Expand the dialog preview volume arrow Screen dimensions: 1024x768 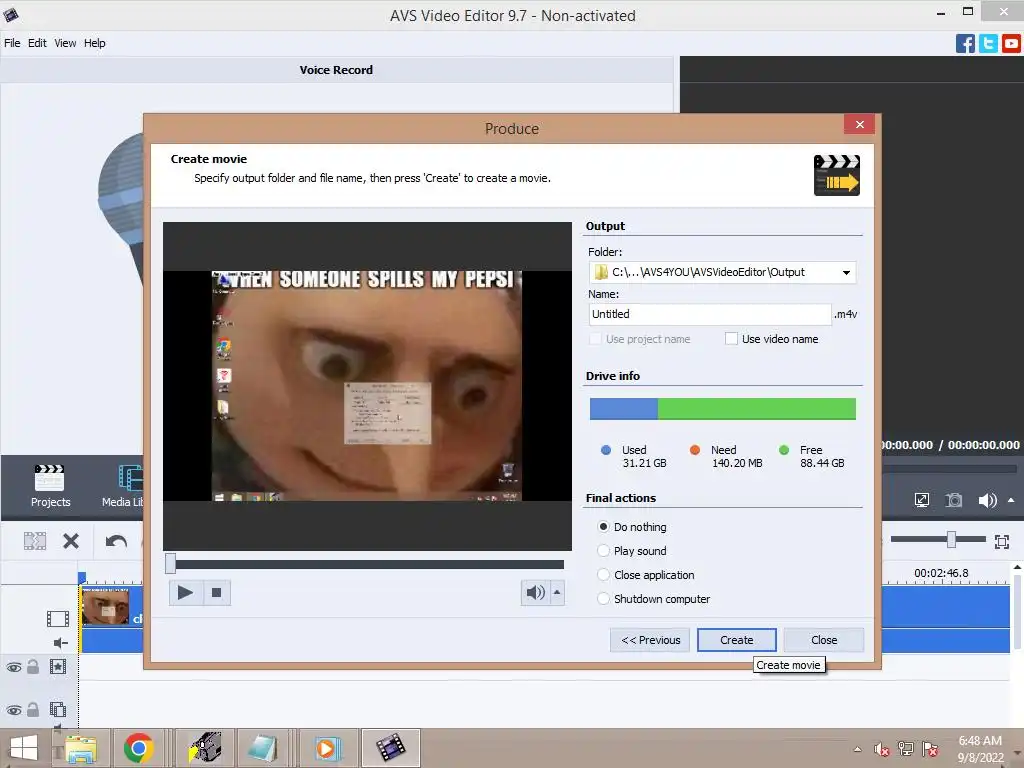click(x=557, y=593)
